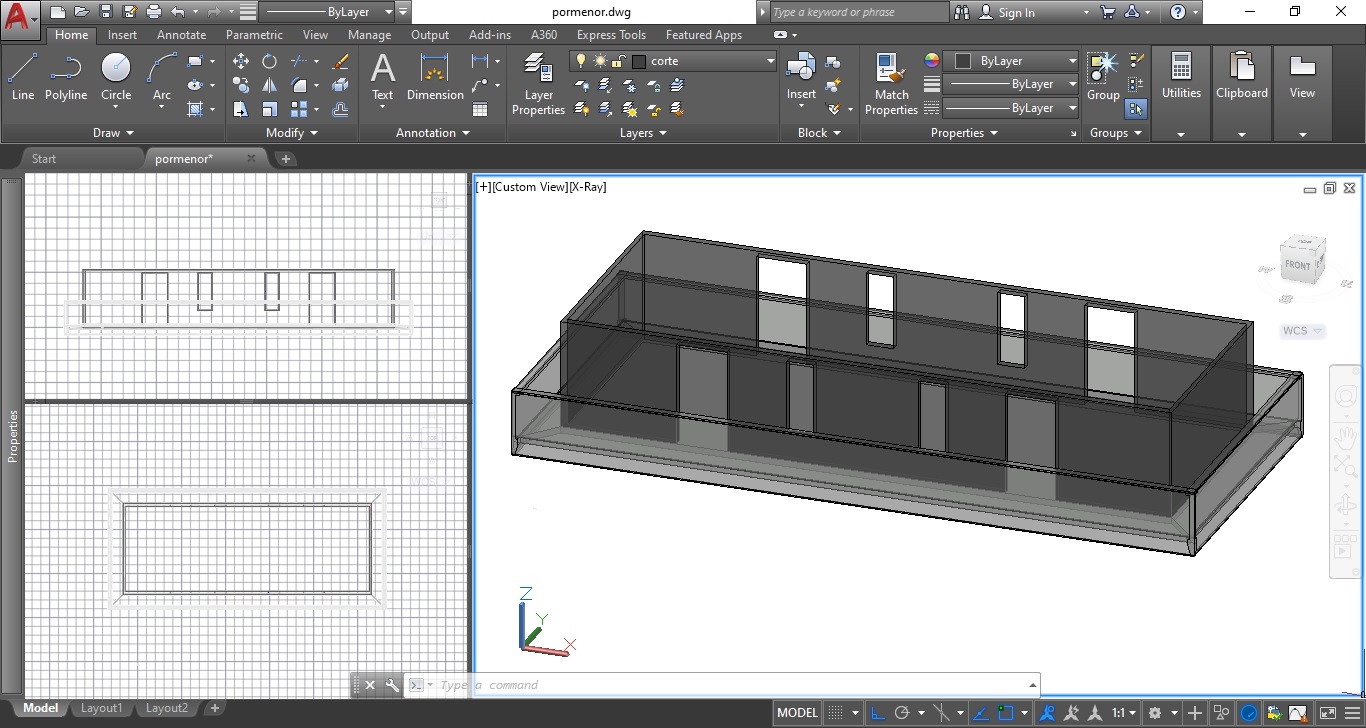Activate the Move tool in Modify panel
The image size is (1366, 728).
[x=241, y=61]
